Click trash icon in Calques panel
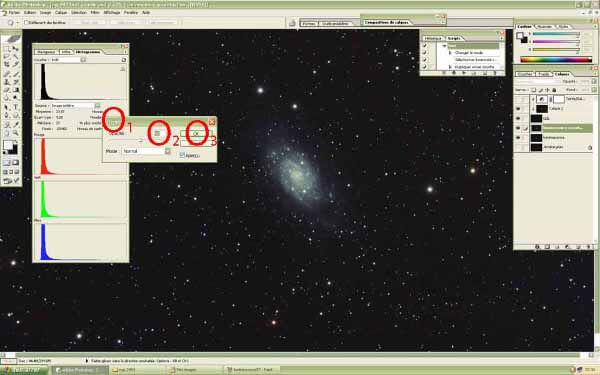600x375 pixels. pyautogui.click(x=589, y=247)
